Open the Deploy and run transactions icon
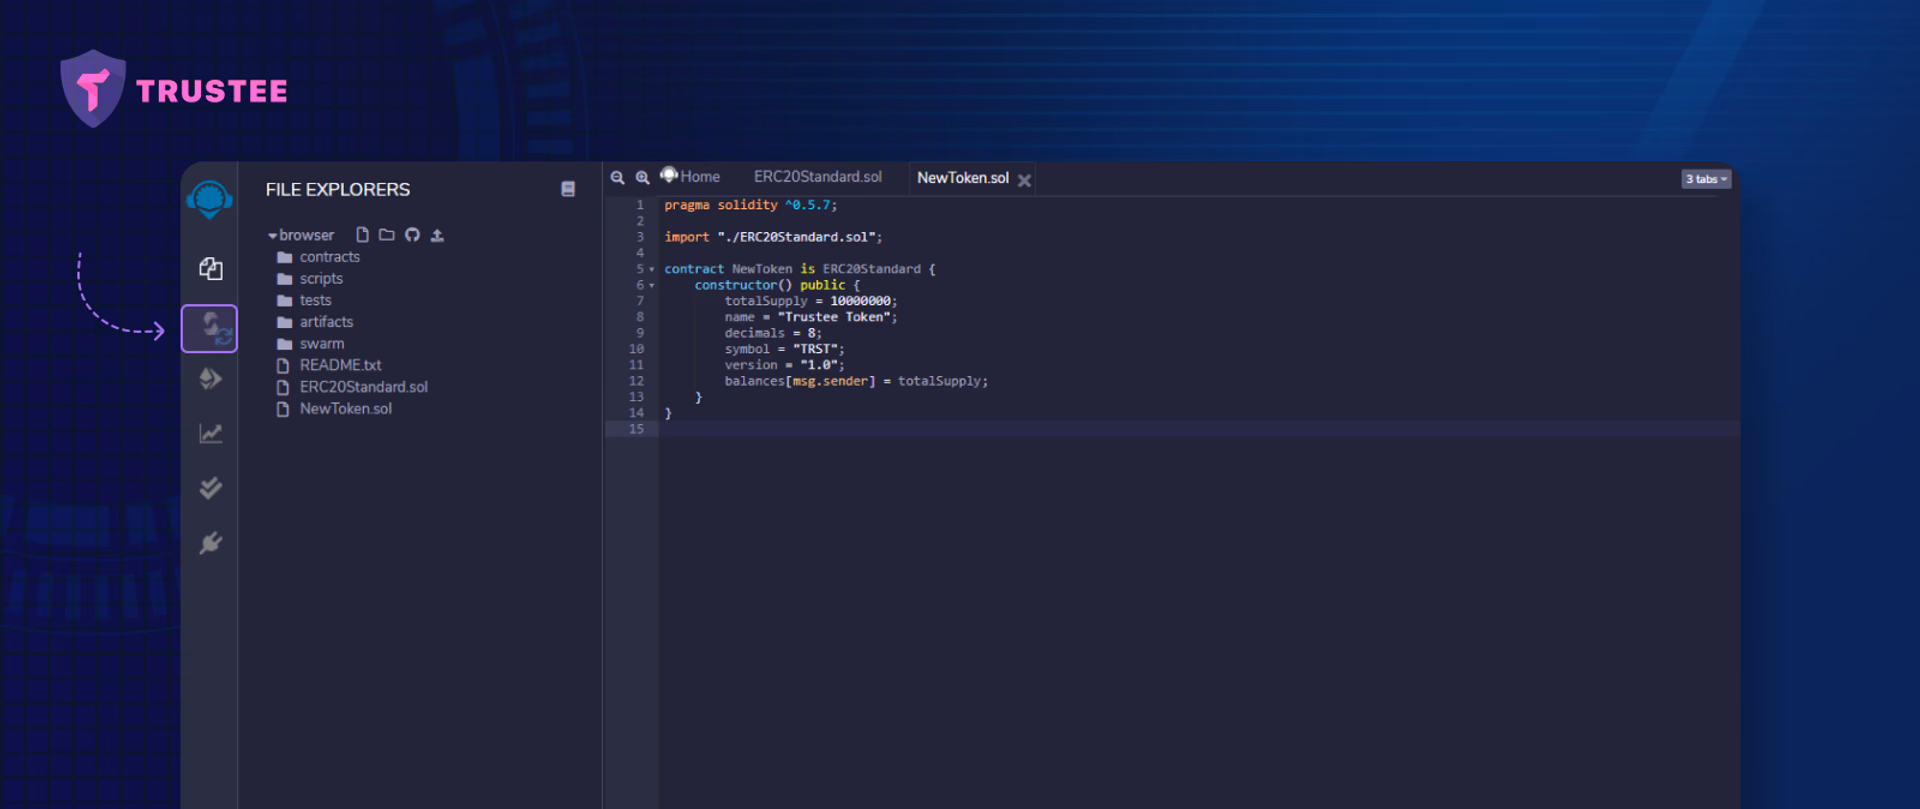1920x809 pixels. point(210,379)
